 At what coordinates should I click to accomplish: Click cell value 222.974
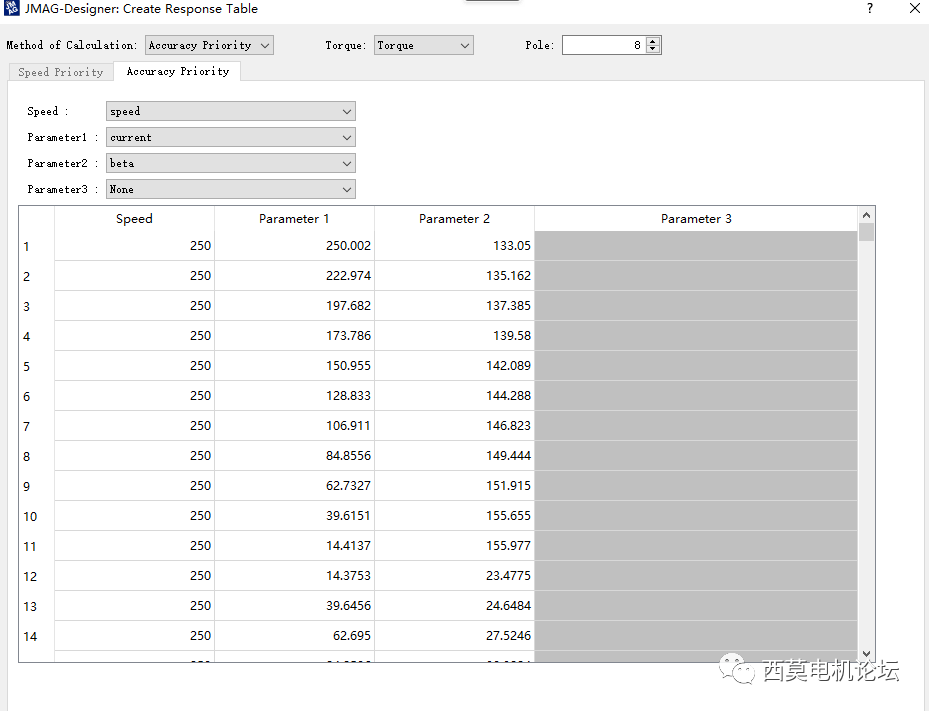click(294, 276)
